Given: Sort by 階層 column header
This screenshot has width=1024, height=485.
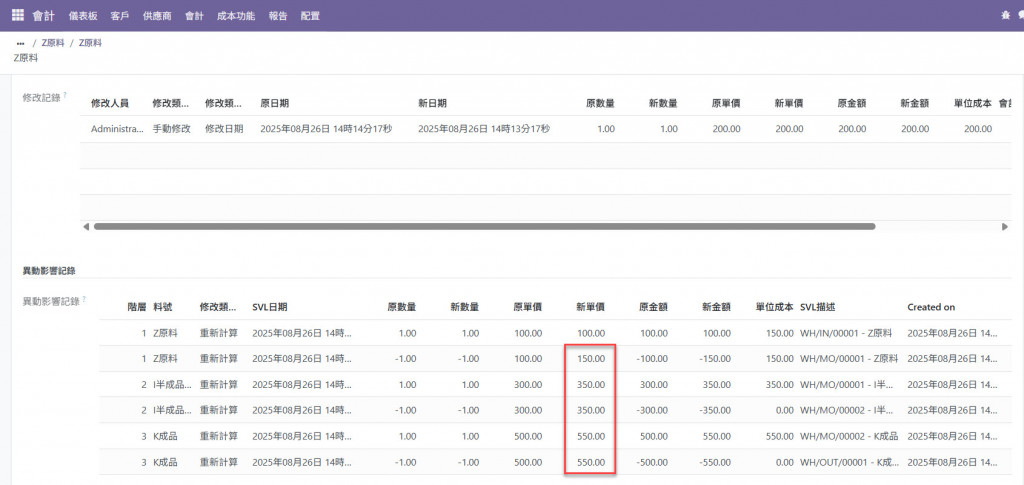Looking at the screenshot, I should pyautogui.click(x=137, y=307).
